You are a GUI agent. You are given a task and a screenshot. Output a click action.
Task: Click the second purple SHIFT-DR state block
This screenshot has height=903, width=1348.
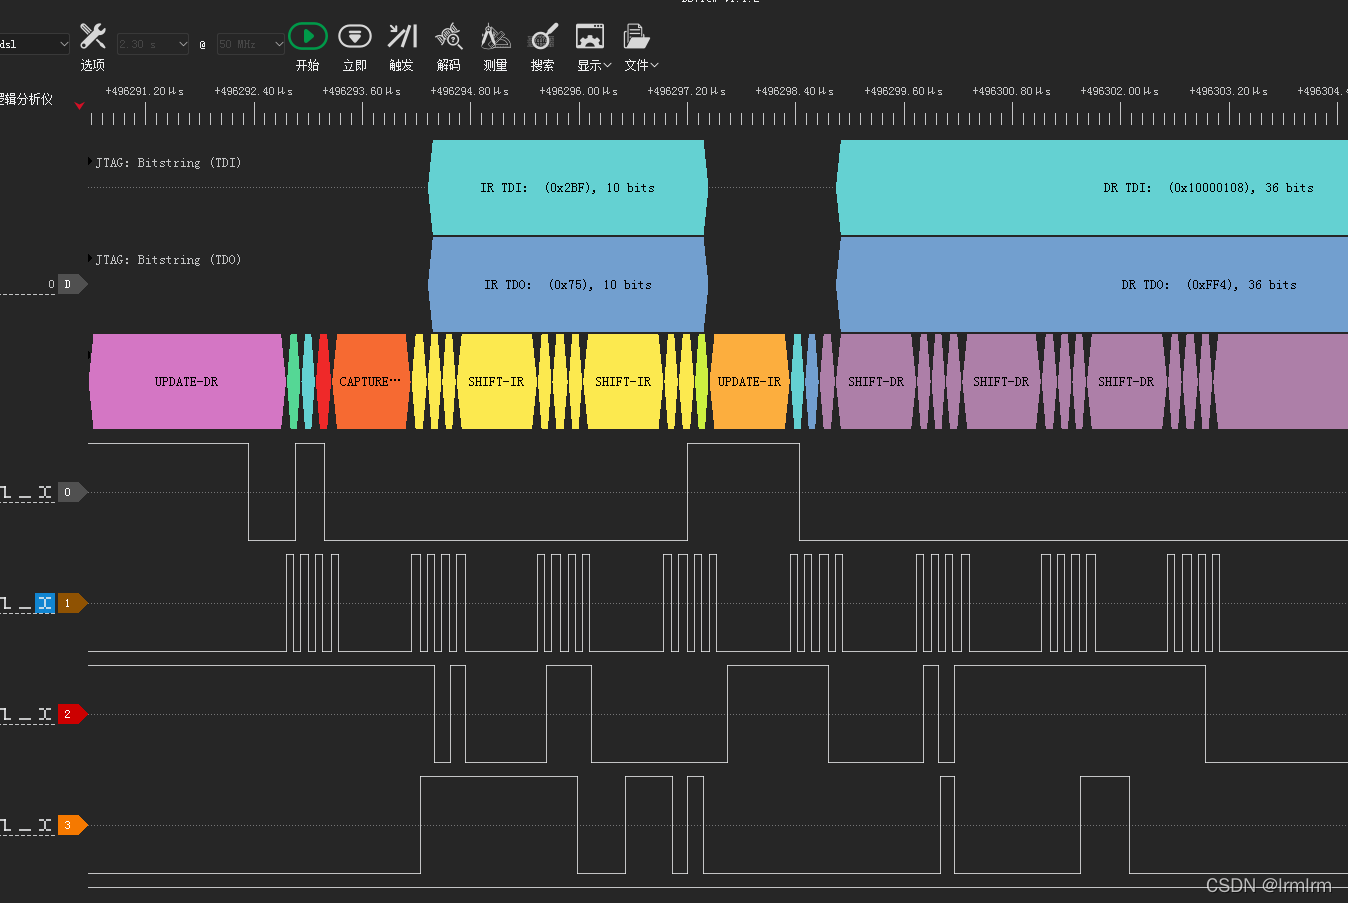[1001, 381]
